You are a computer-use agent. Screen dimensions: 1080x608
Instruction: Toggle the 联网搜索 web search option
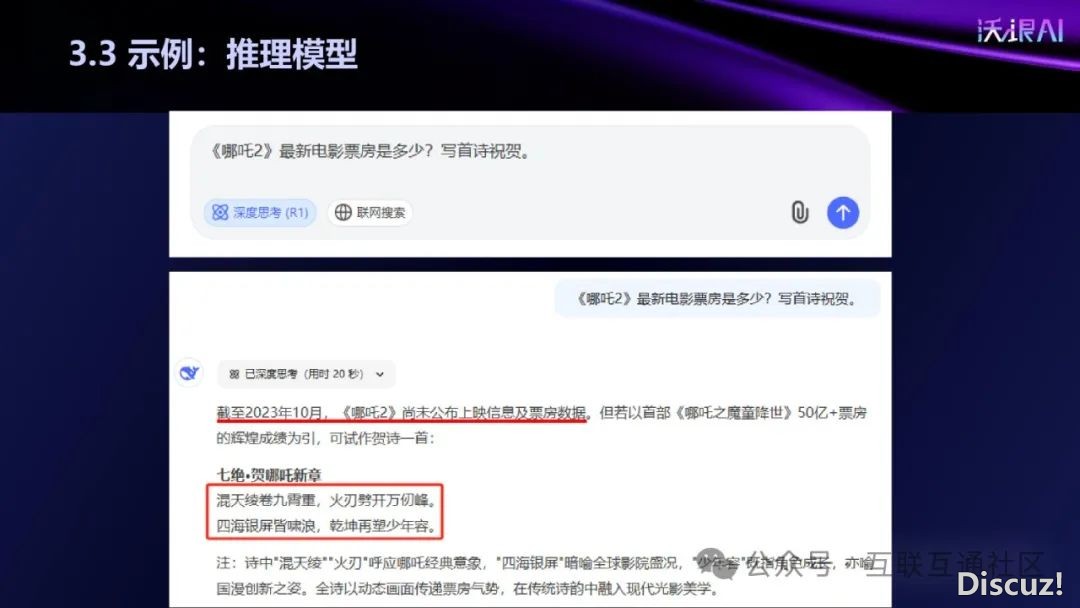[x=371, y=213]
